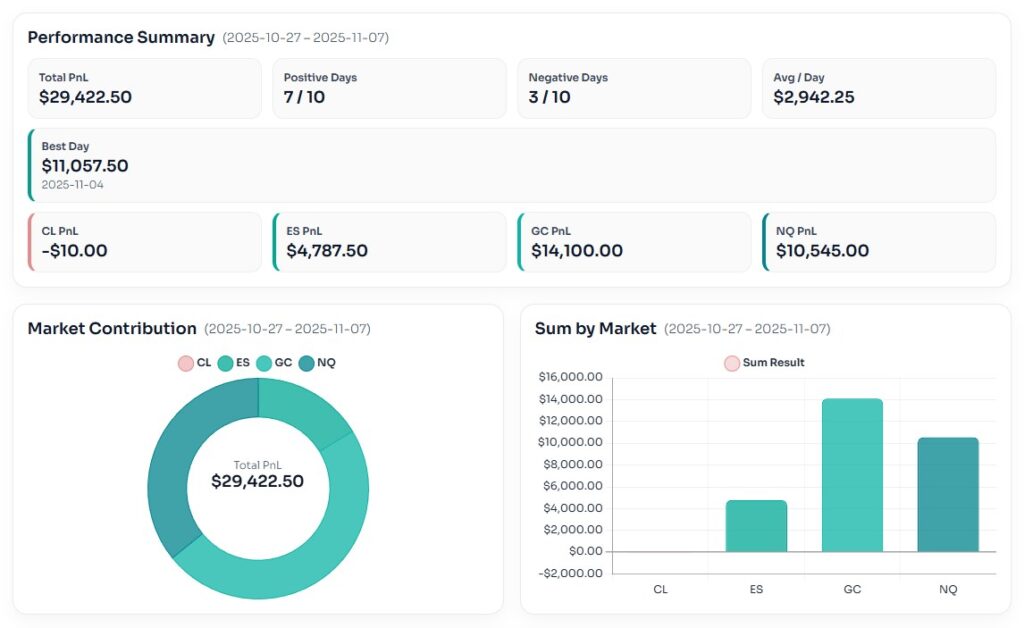Click the ES bar in Sum by Market
1024x628 pixels.
(x=756, y=525)
